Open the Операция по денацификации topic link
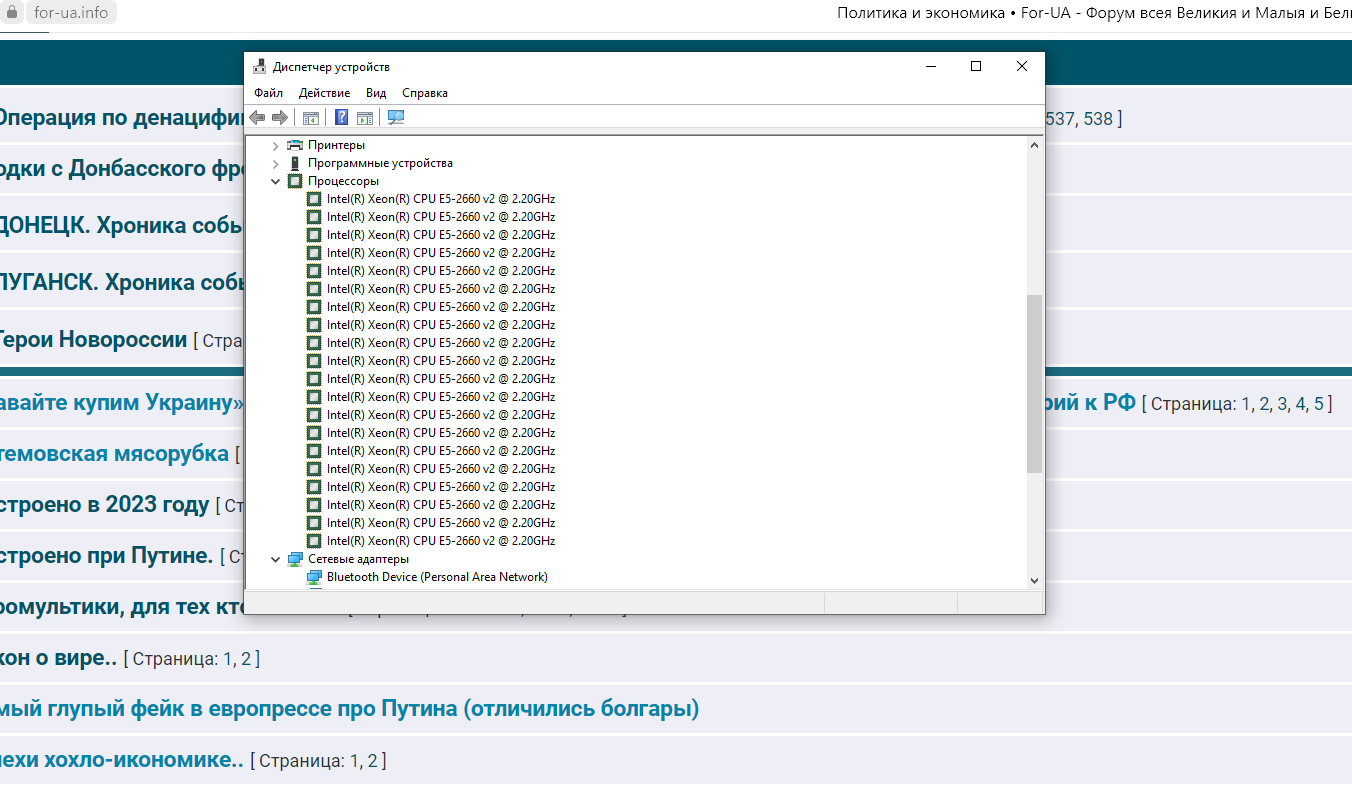The image size is (1352, 786). pyautogui.click(x=121, y=117)
